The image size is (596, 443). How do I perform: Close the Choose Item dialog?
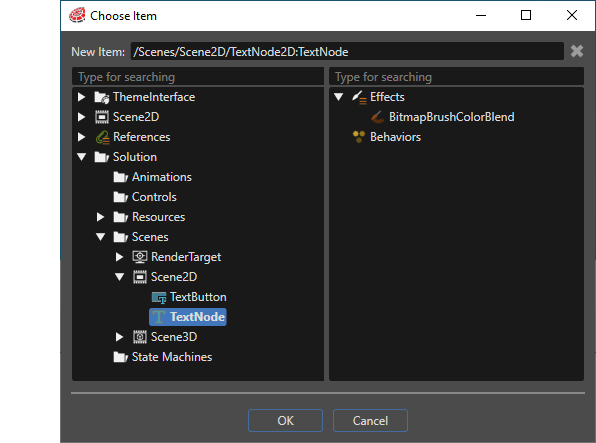tap(572, 16)
